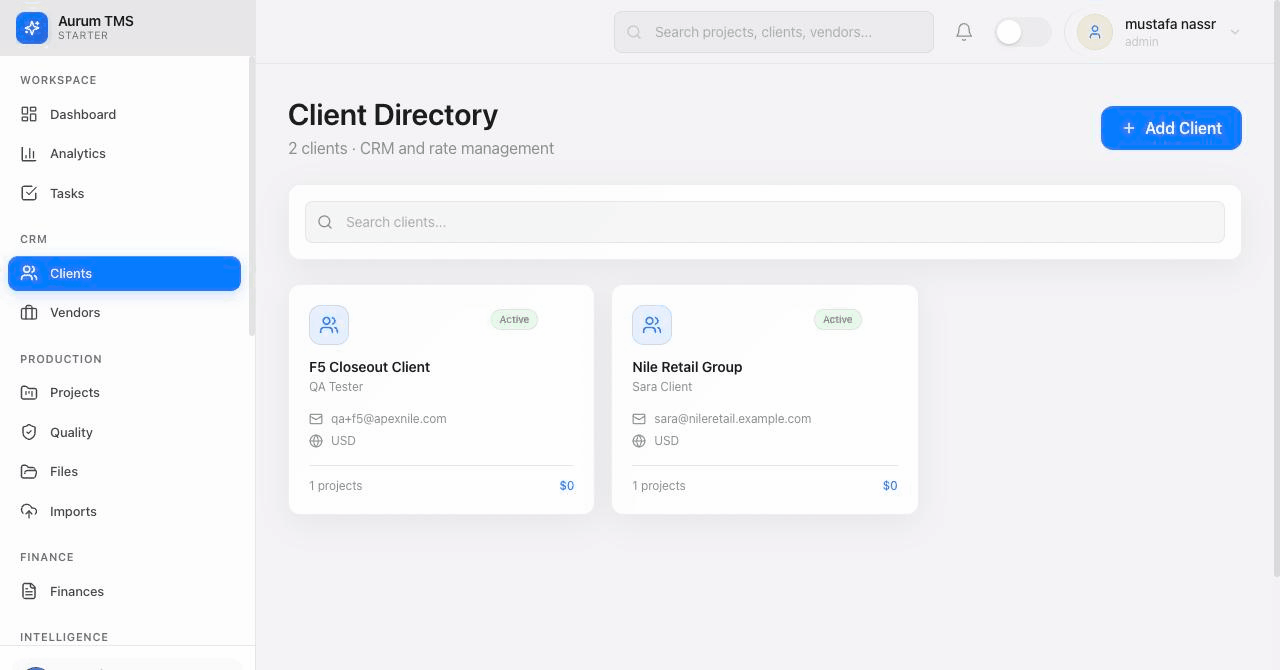Click the Add Client button

pyautogui.click(x=1171, y=128)
